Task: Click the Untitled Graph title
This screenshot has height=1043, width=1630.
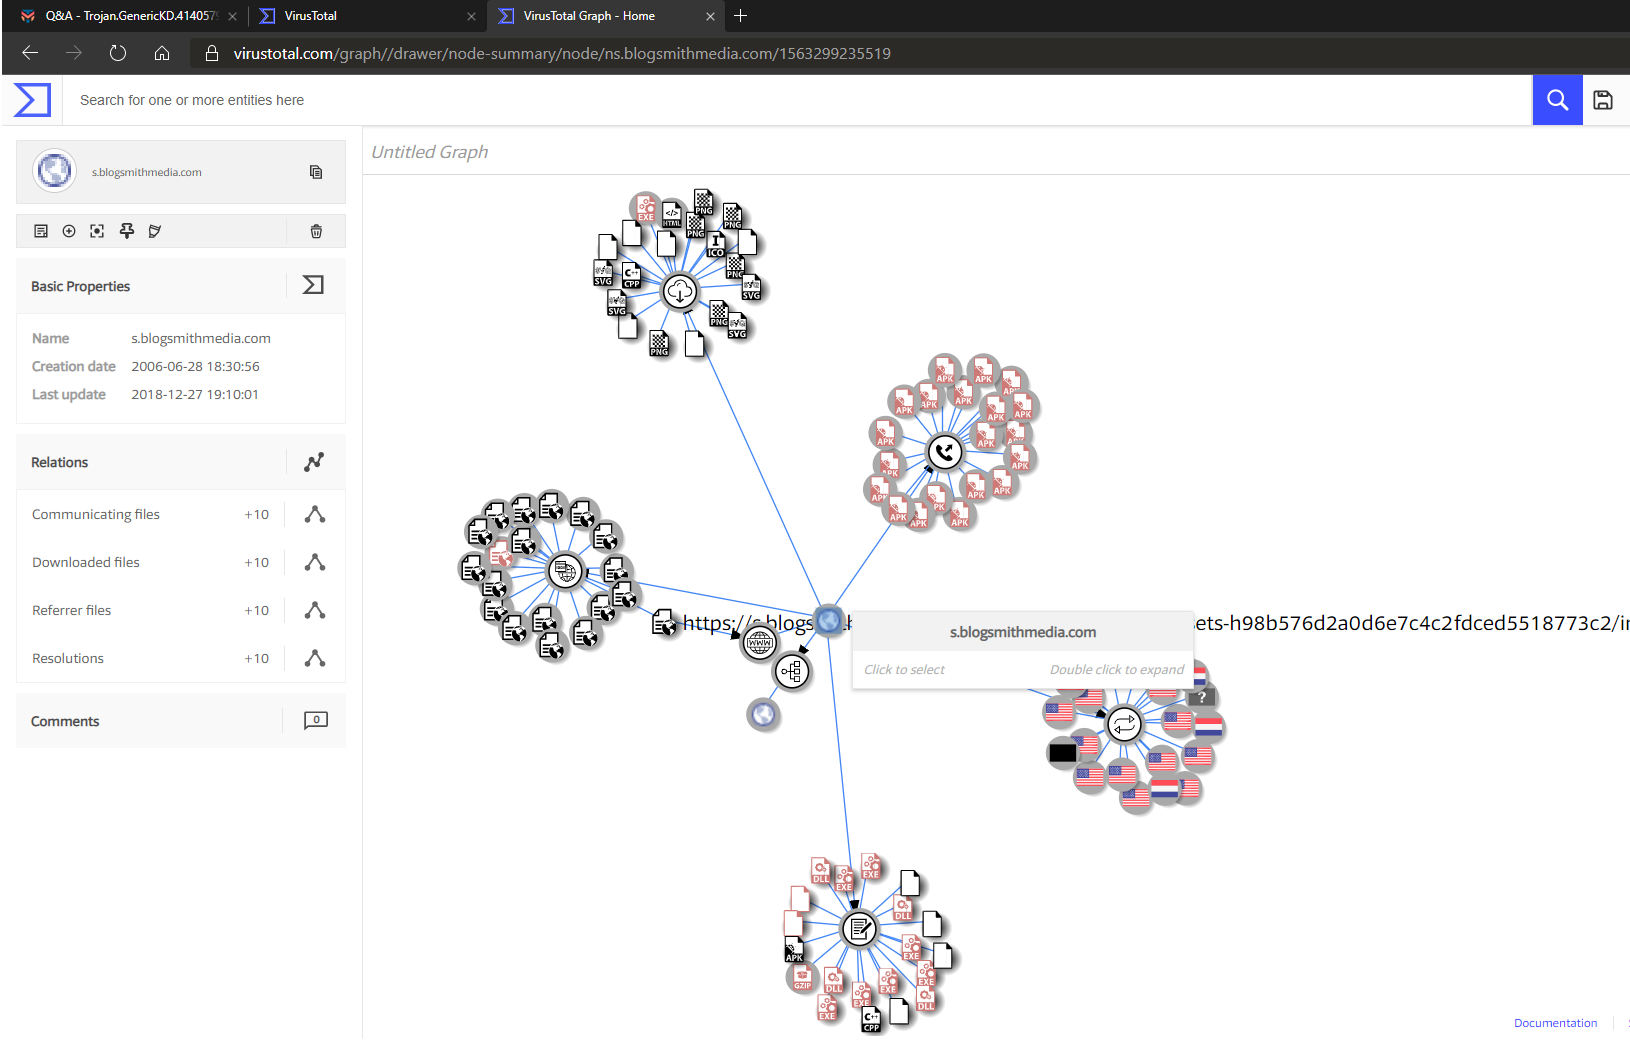Action: 430,152
